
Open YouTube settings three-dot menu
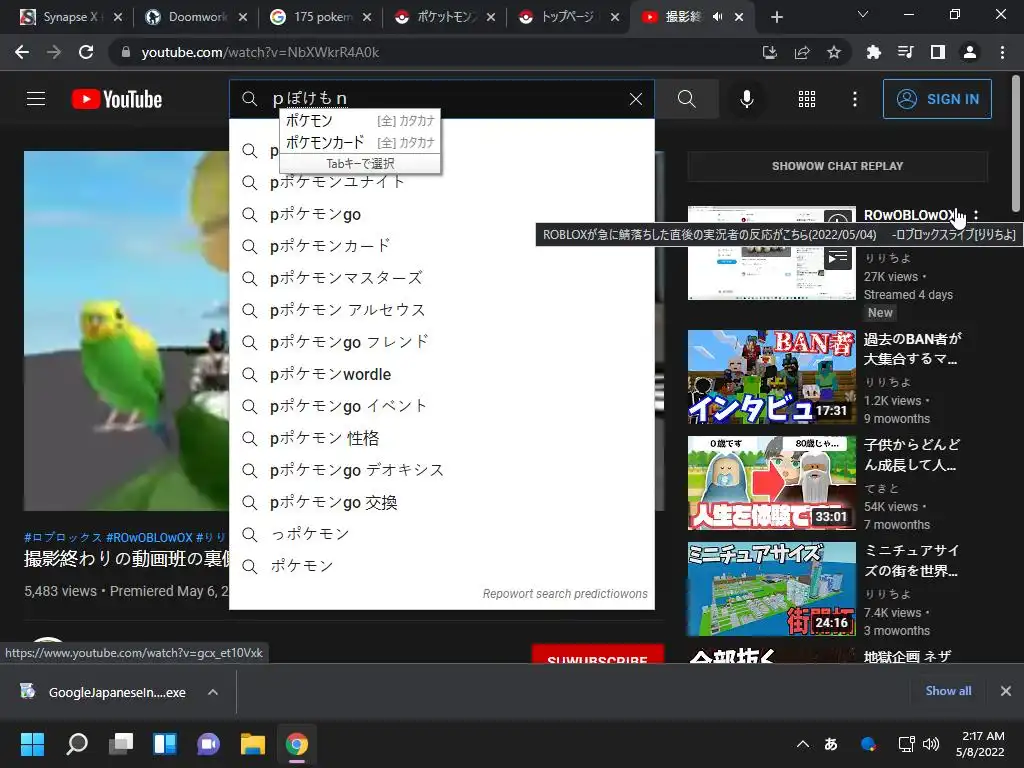click(x=854, y=99)
